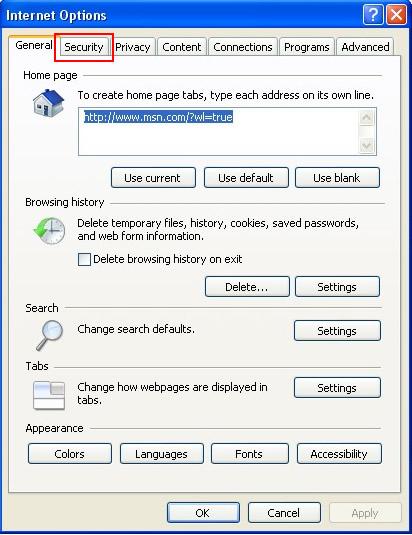The width and height of the screenshot is (412, 535).
Task: Click the Browsing history clock icon
Action: [49, 231]
